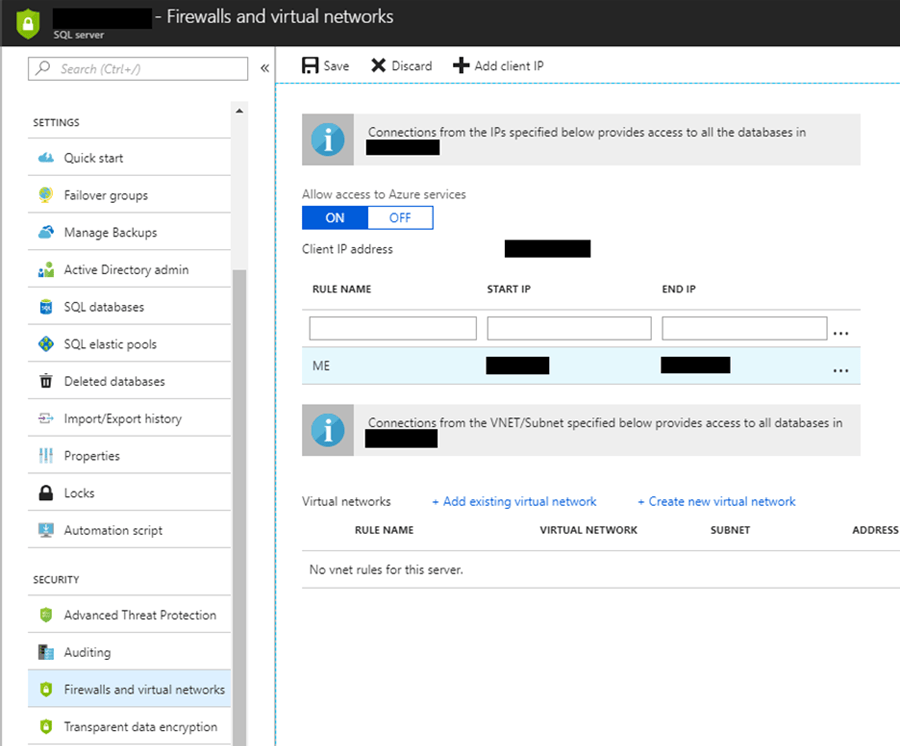Click the Deleted databases trash icon
The width and height of the screenshot is (900, 746).
click(x=46, y=381)
